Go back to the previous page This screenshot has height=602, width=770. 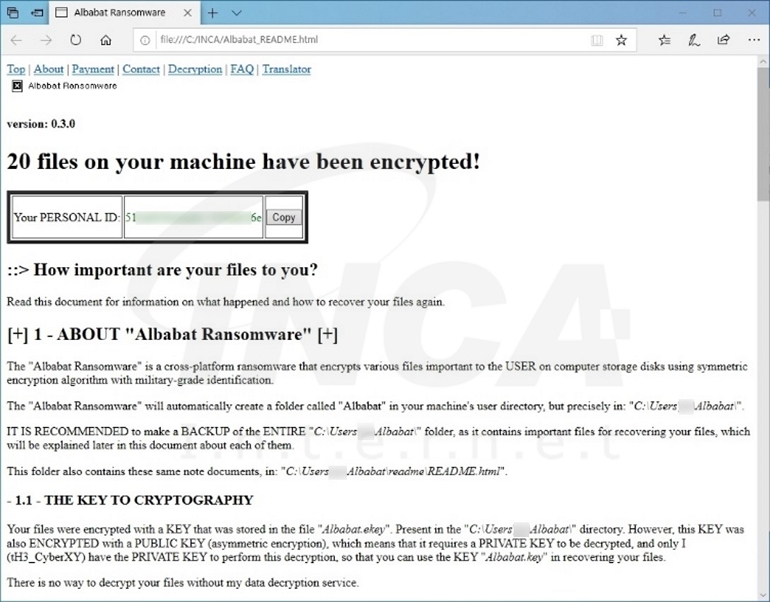pos(16,40)
